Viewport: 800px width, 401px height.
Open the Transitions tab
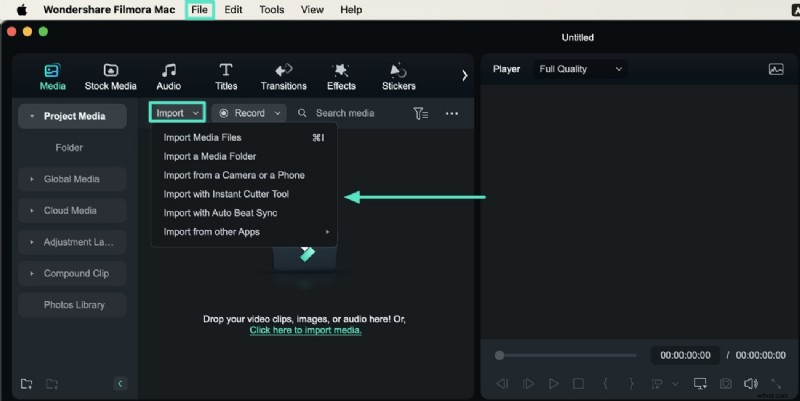click(283, 76)
